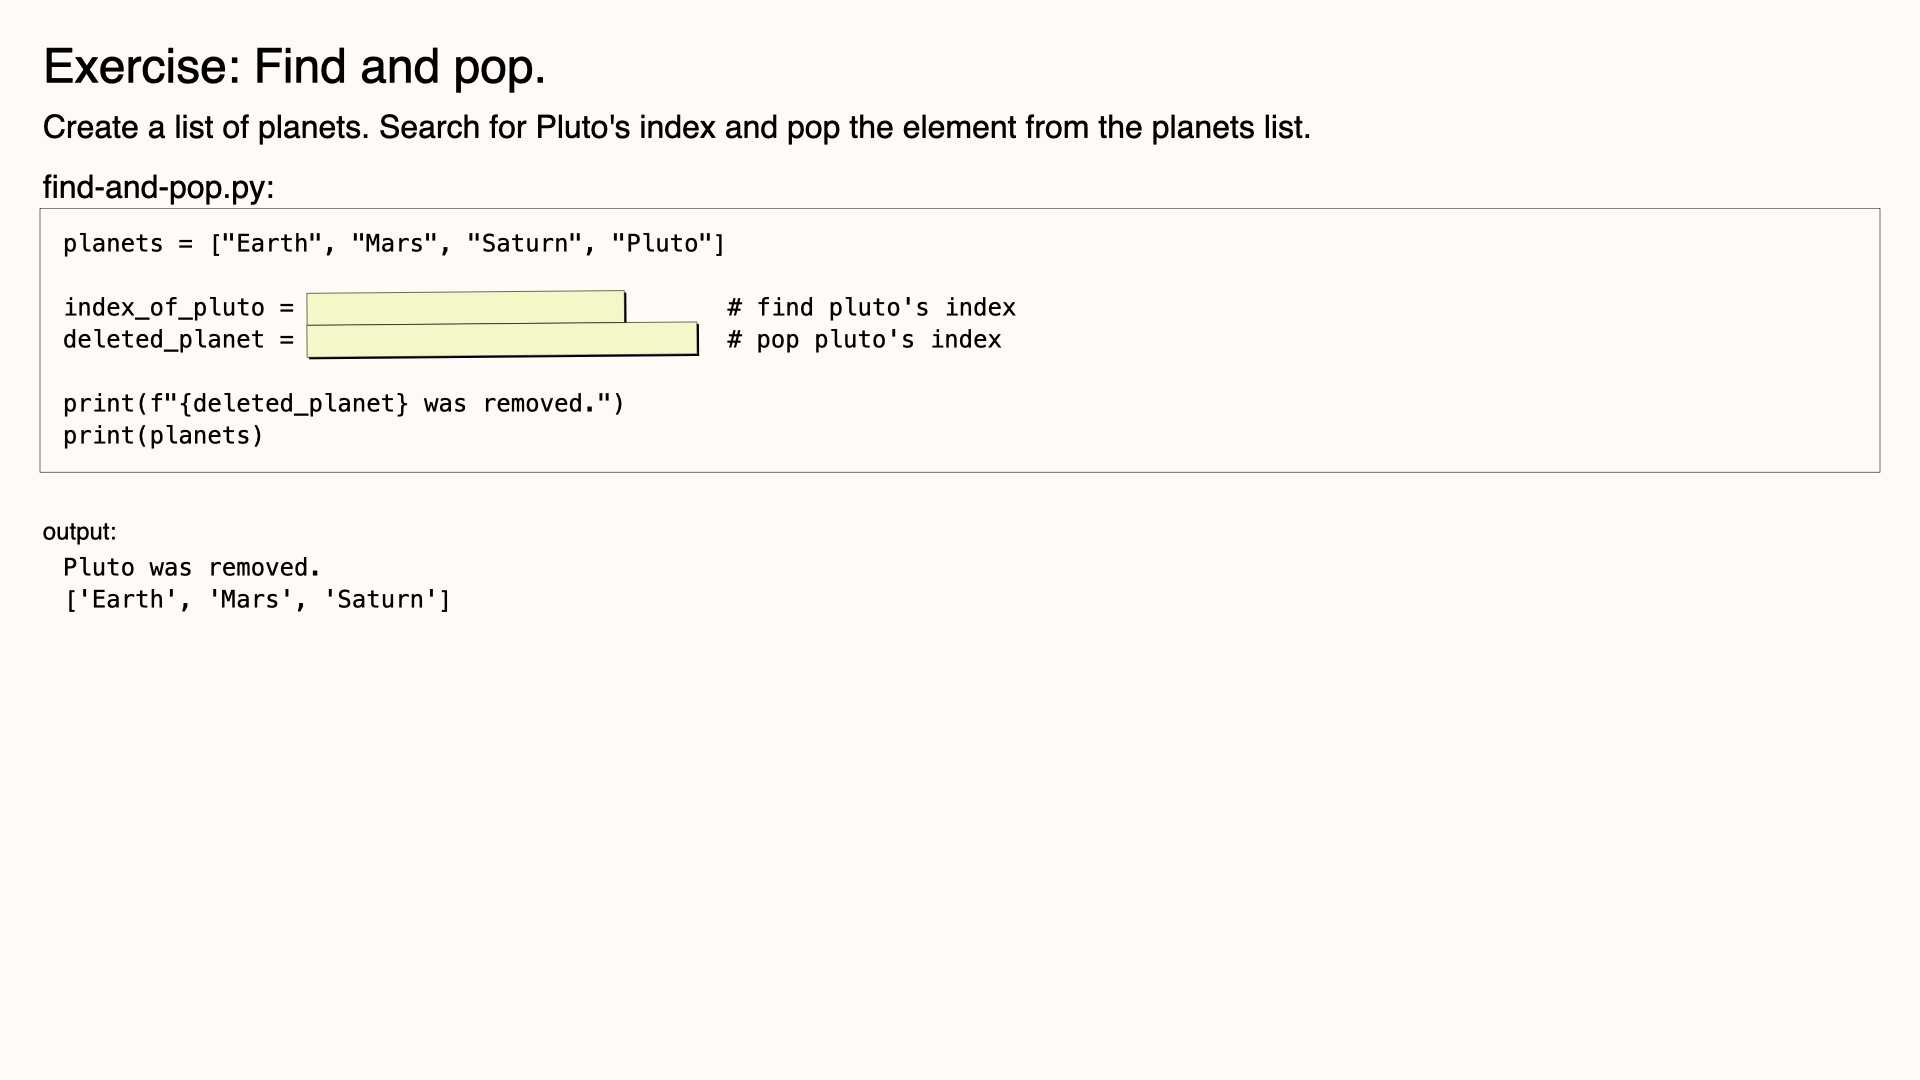Click the "Pluto" string in planets list
This screenshot has height=1080, width=1920.
pos(661,244)
